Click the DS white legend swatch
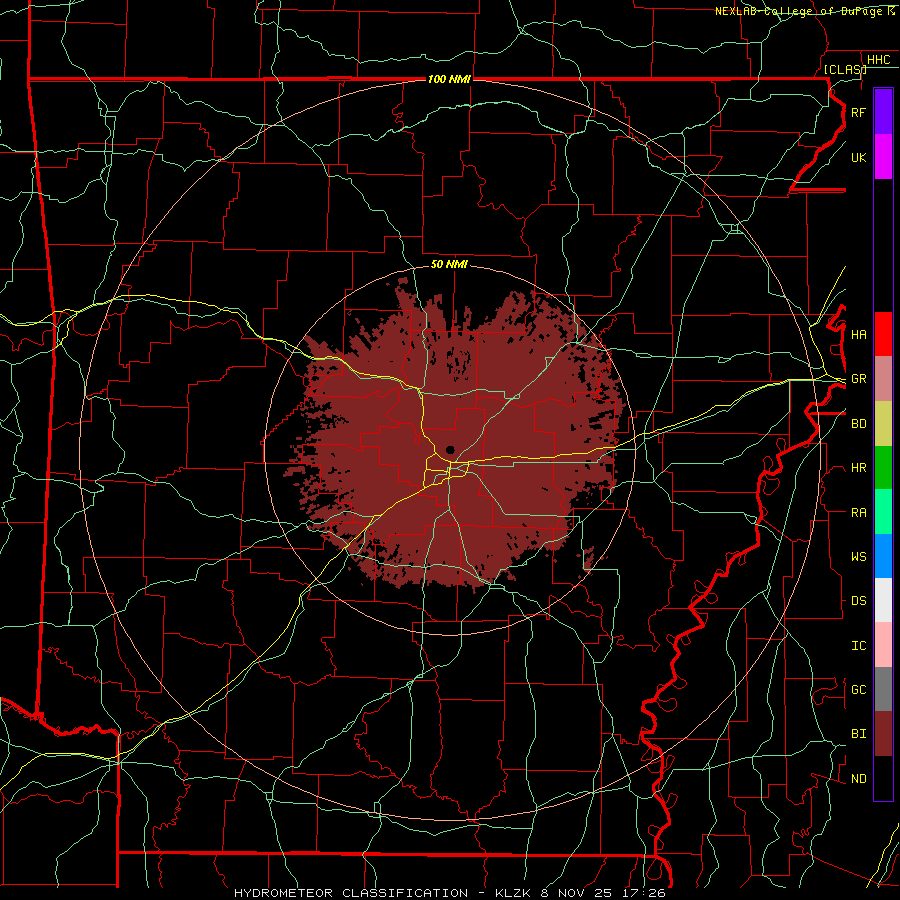This screenshot has width=900, height=900. (883, 600)
